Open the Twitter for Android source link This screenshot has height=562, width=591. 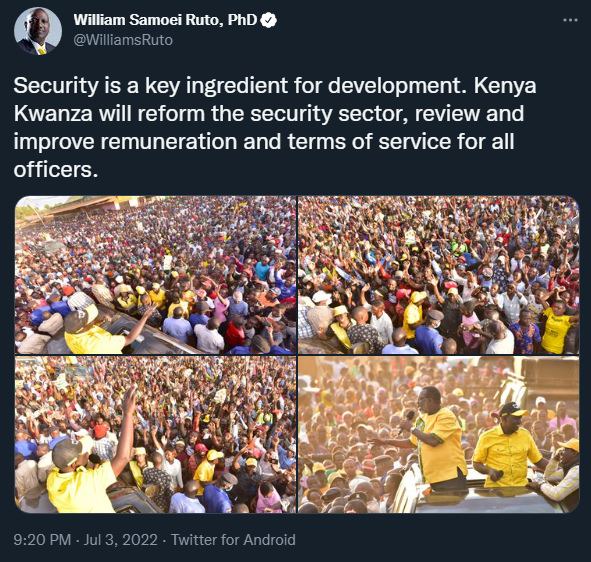pyautogui.click(x=233, y=540)
